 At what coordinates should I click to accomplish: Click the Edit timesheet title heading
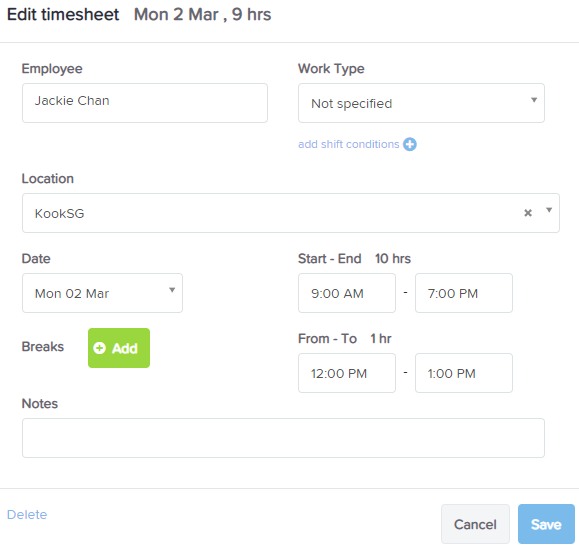[x=63, y=15]
